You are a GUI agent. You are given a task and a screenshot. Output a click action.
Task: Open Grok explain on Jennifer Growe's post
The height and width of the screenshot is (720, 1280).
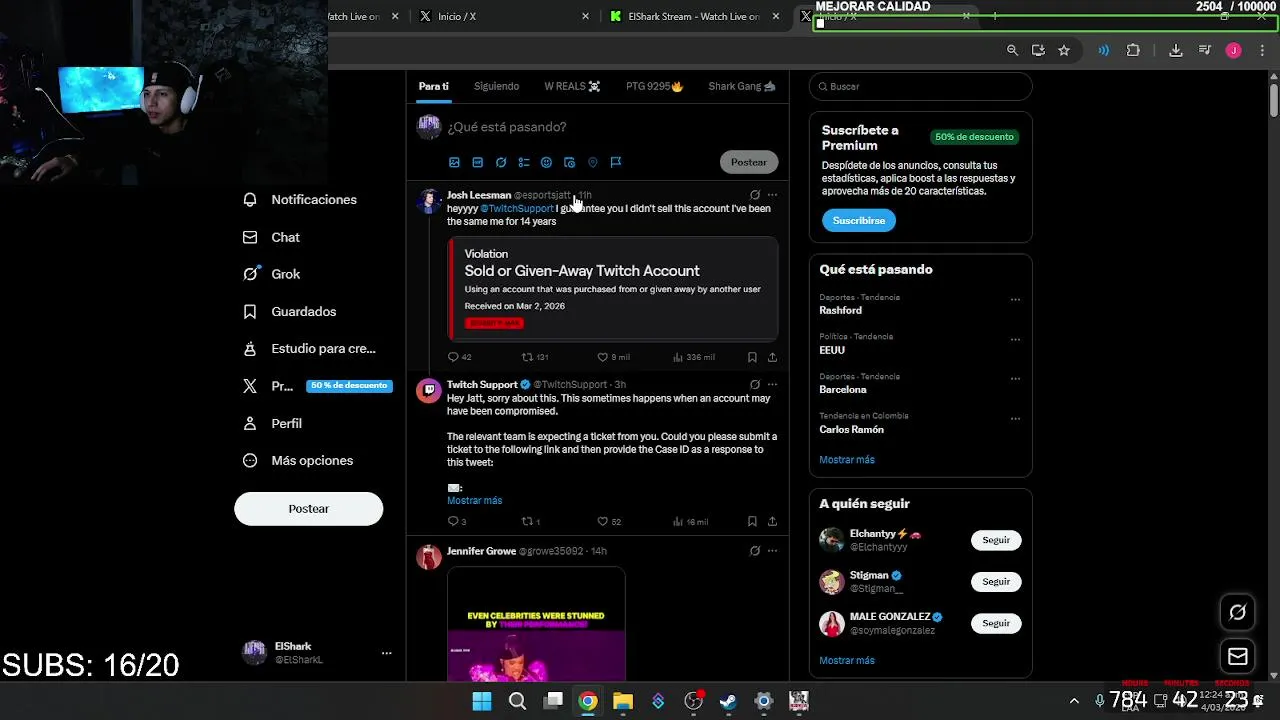tap(755, 551)
